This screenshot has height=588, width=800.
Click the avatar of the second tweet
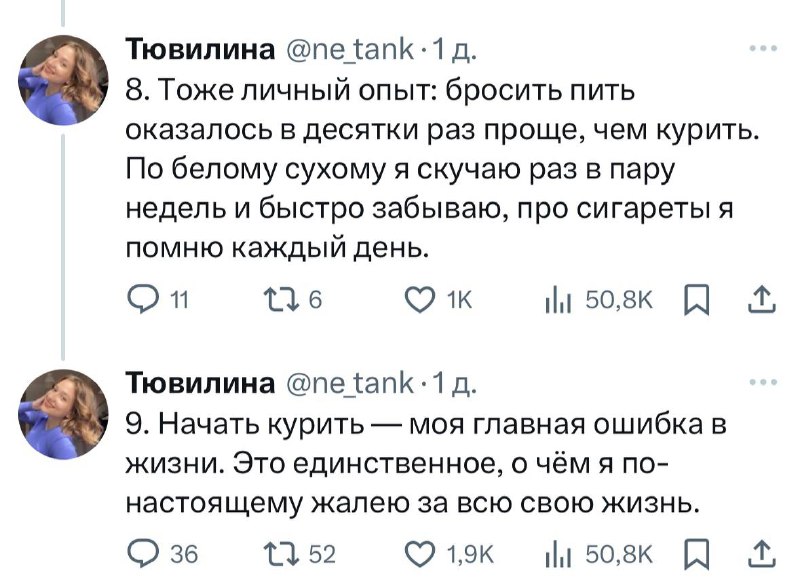click(65, 414)
